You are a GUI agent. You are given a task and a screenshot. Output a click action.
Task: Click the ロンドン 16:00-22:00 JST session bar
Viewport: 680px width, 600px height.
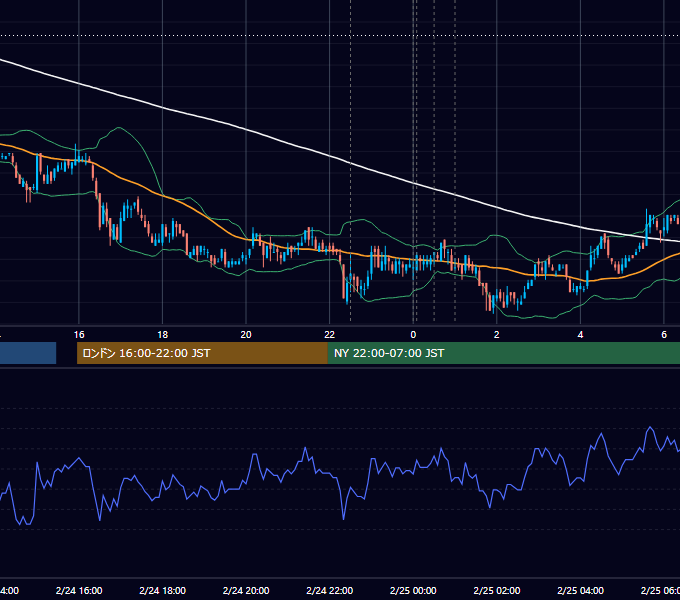(202, 353)
